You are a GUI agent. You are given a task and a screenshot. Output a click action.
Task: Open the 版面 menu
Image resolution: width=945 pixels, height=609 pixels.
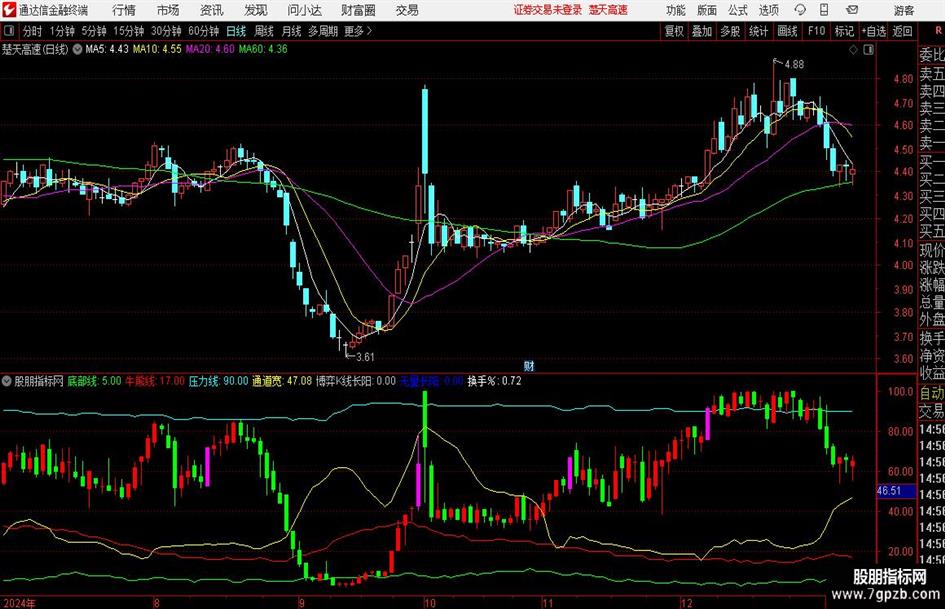pyautogui.click(x=706, y=10)
